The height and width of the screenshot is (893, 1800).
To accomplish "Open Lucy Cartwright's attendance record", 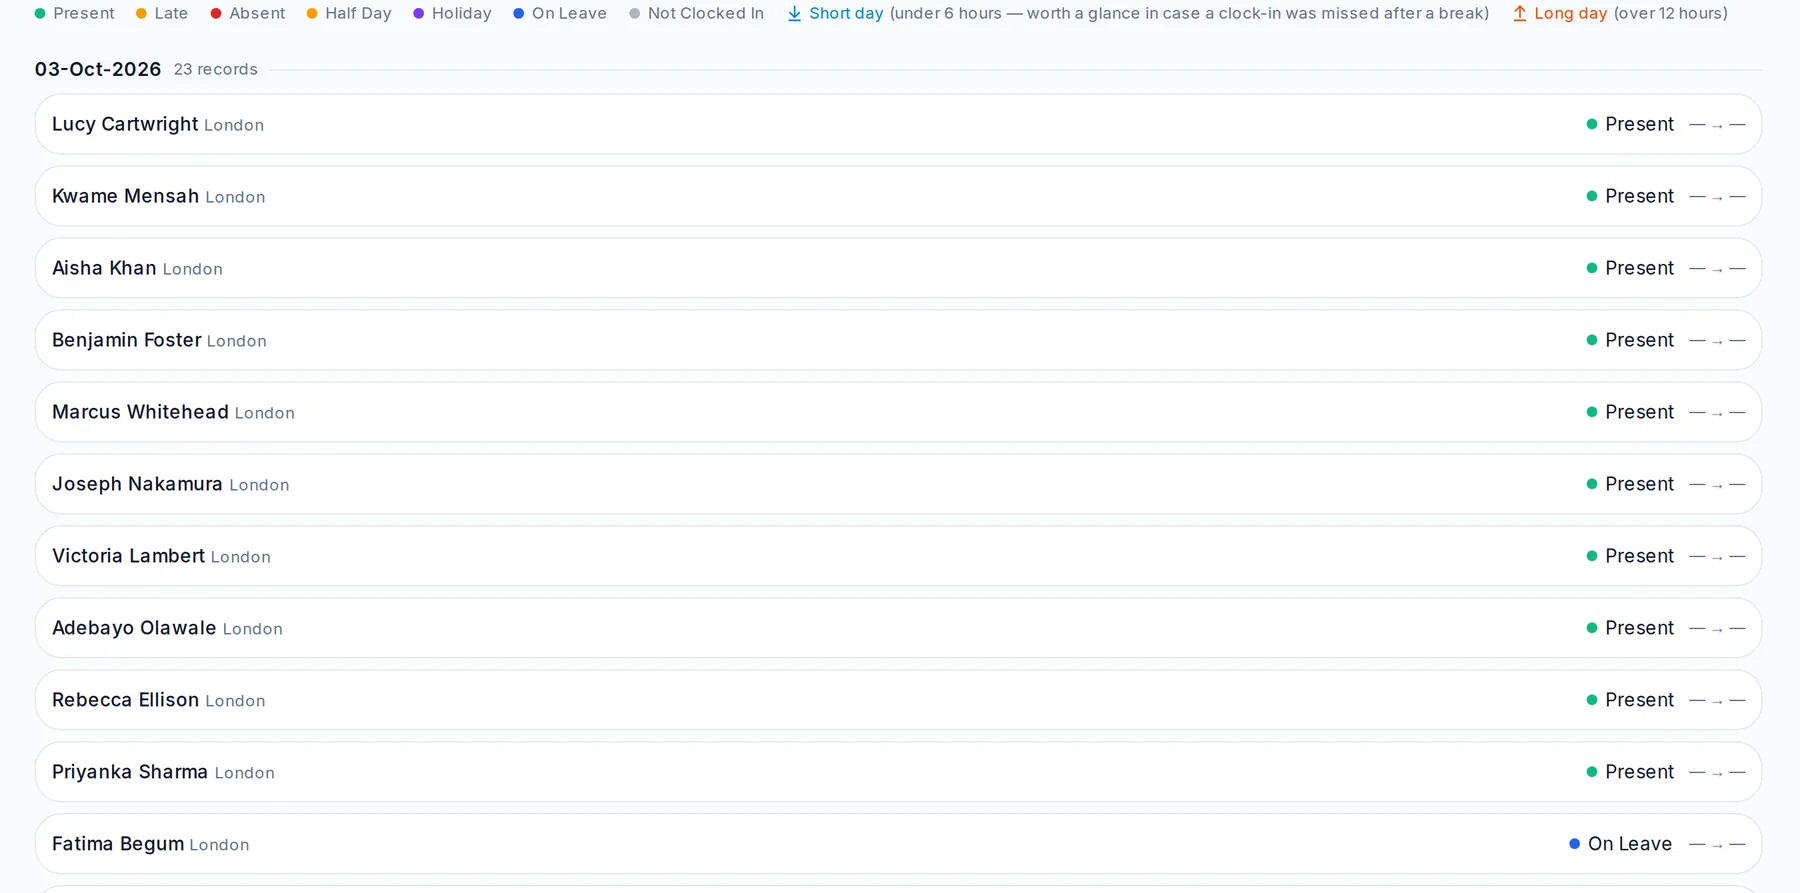I will 898,124.
